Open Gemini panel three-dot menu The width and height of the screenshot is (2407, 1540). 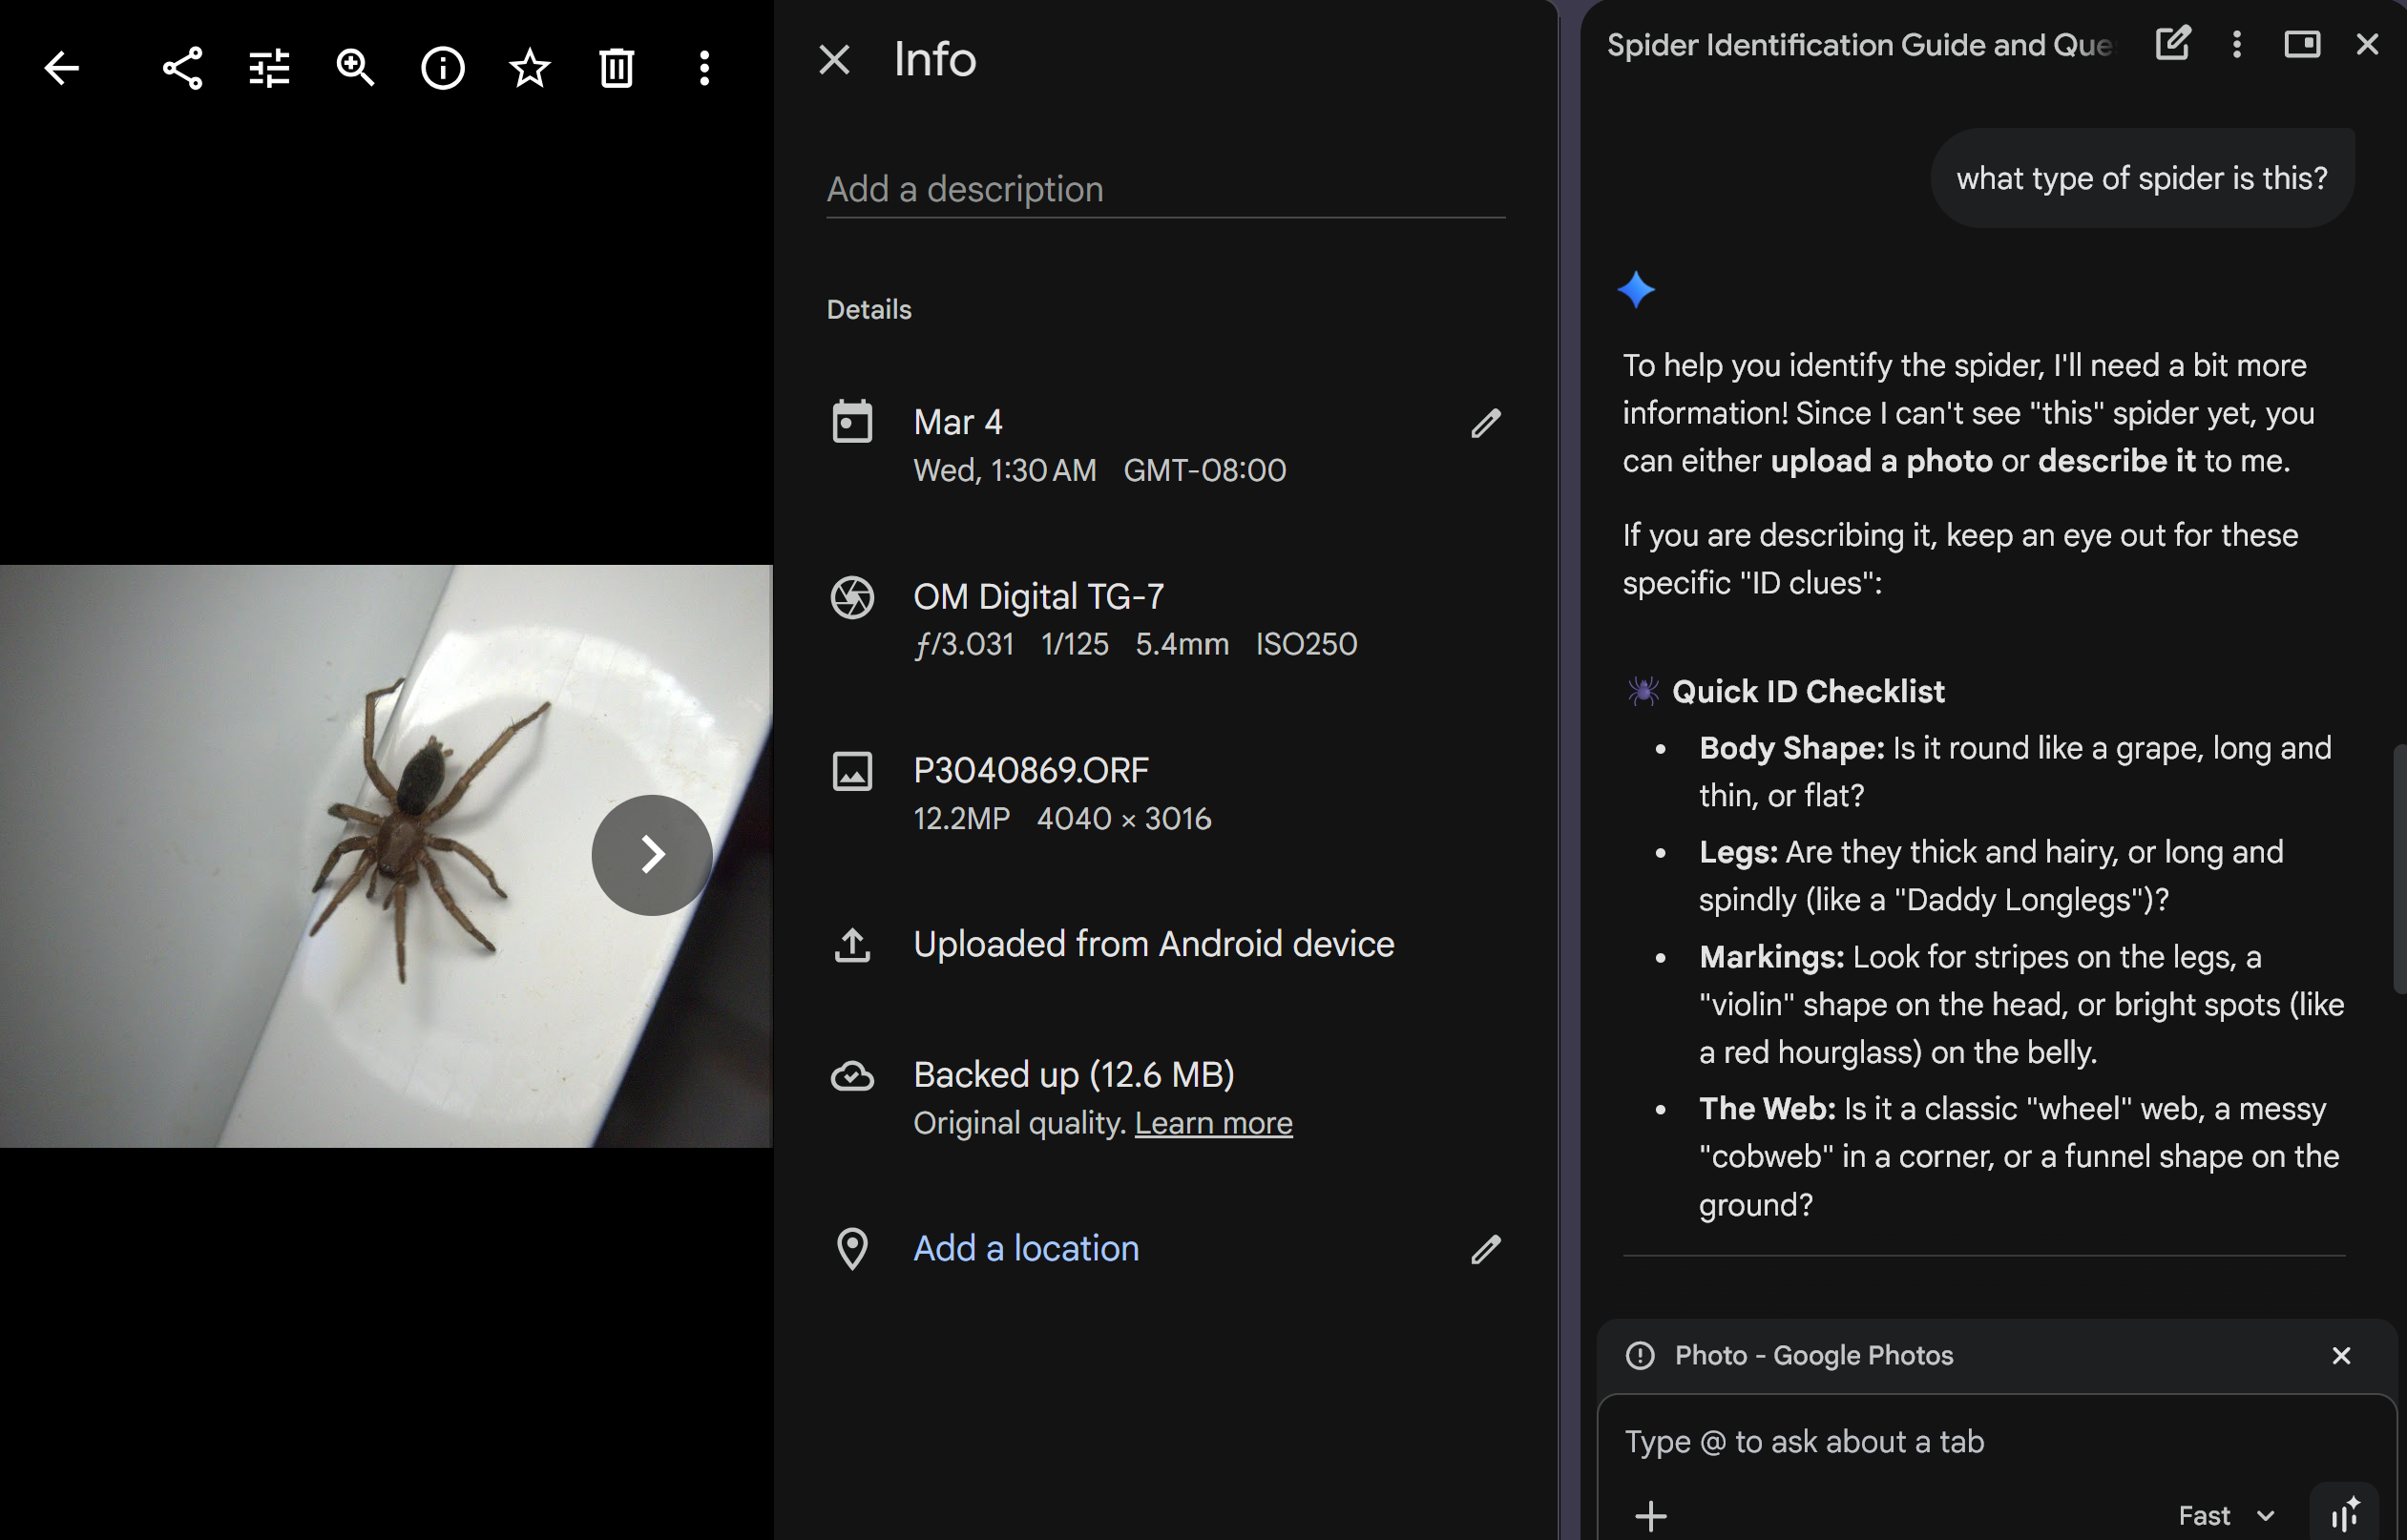point(2236,44)
